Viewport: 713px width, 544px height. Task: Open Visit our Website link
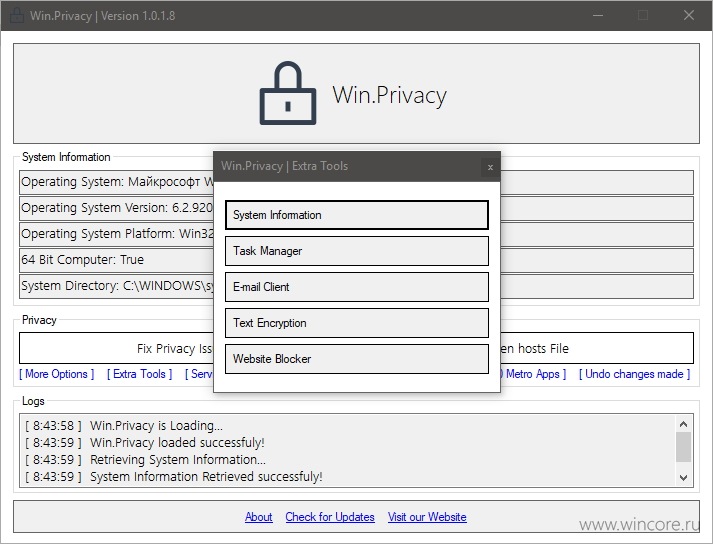[x=427, y=517]
